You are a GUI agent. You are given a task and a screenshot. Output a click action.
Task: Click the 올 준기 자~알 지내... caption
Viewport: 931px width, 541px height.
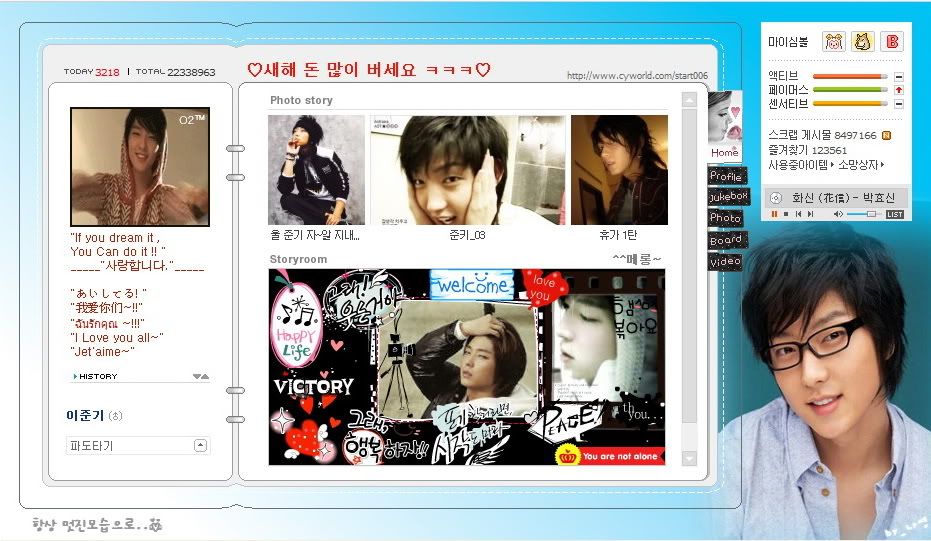(x=315, y=235)
